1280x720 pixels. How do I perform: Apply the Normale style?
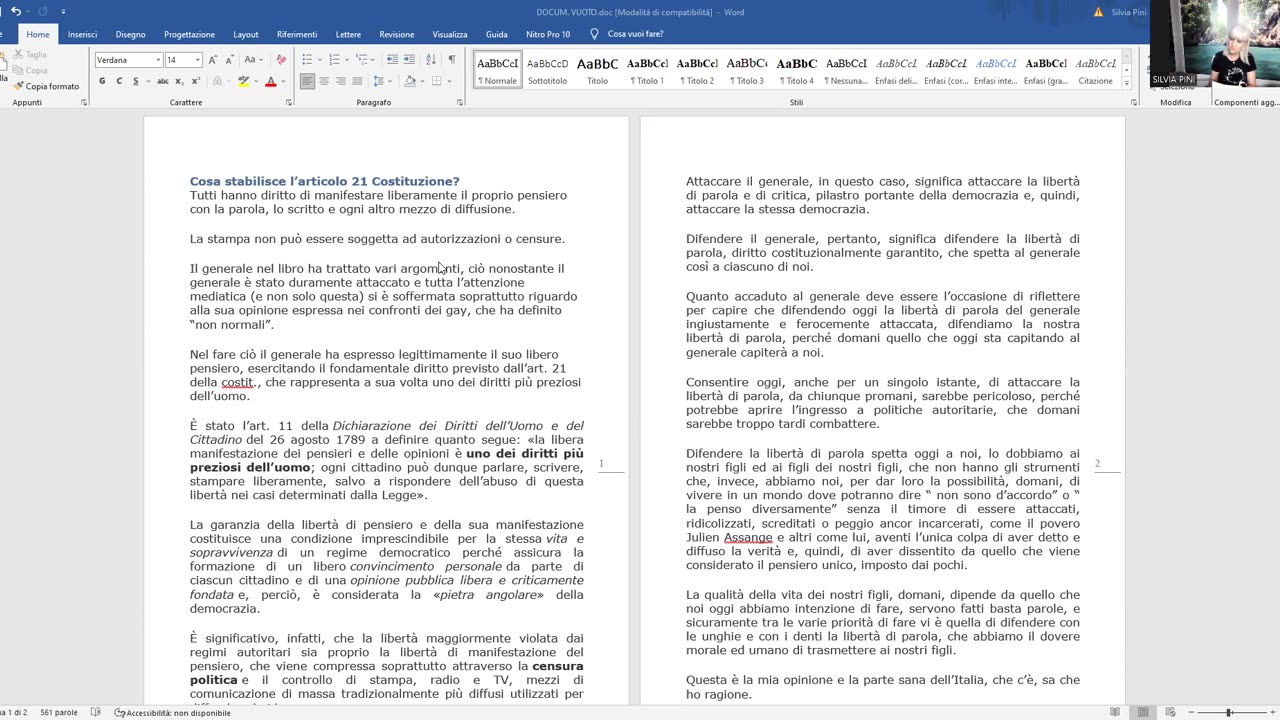[497, 70]
